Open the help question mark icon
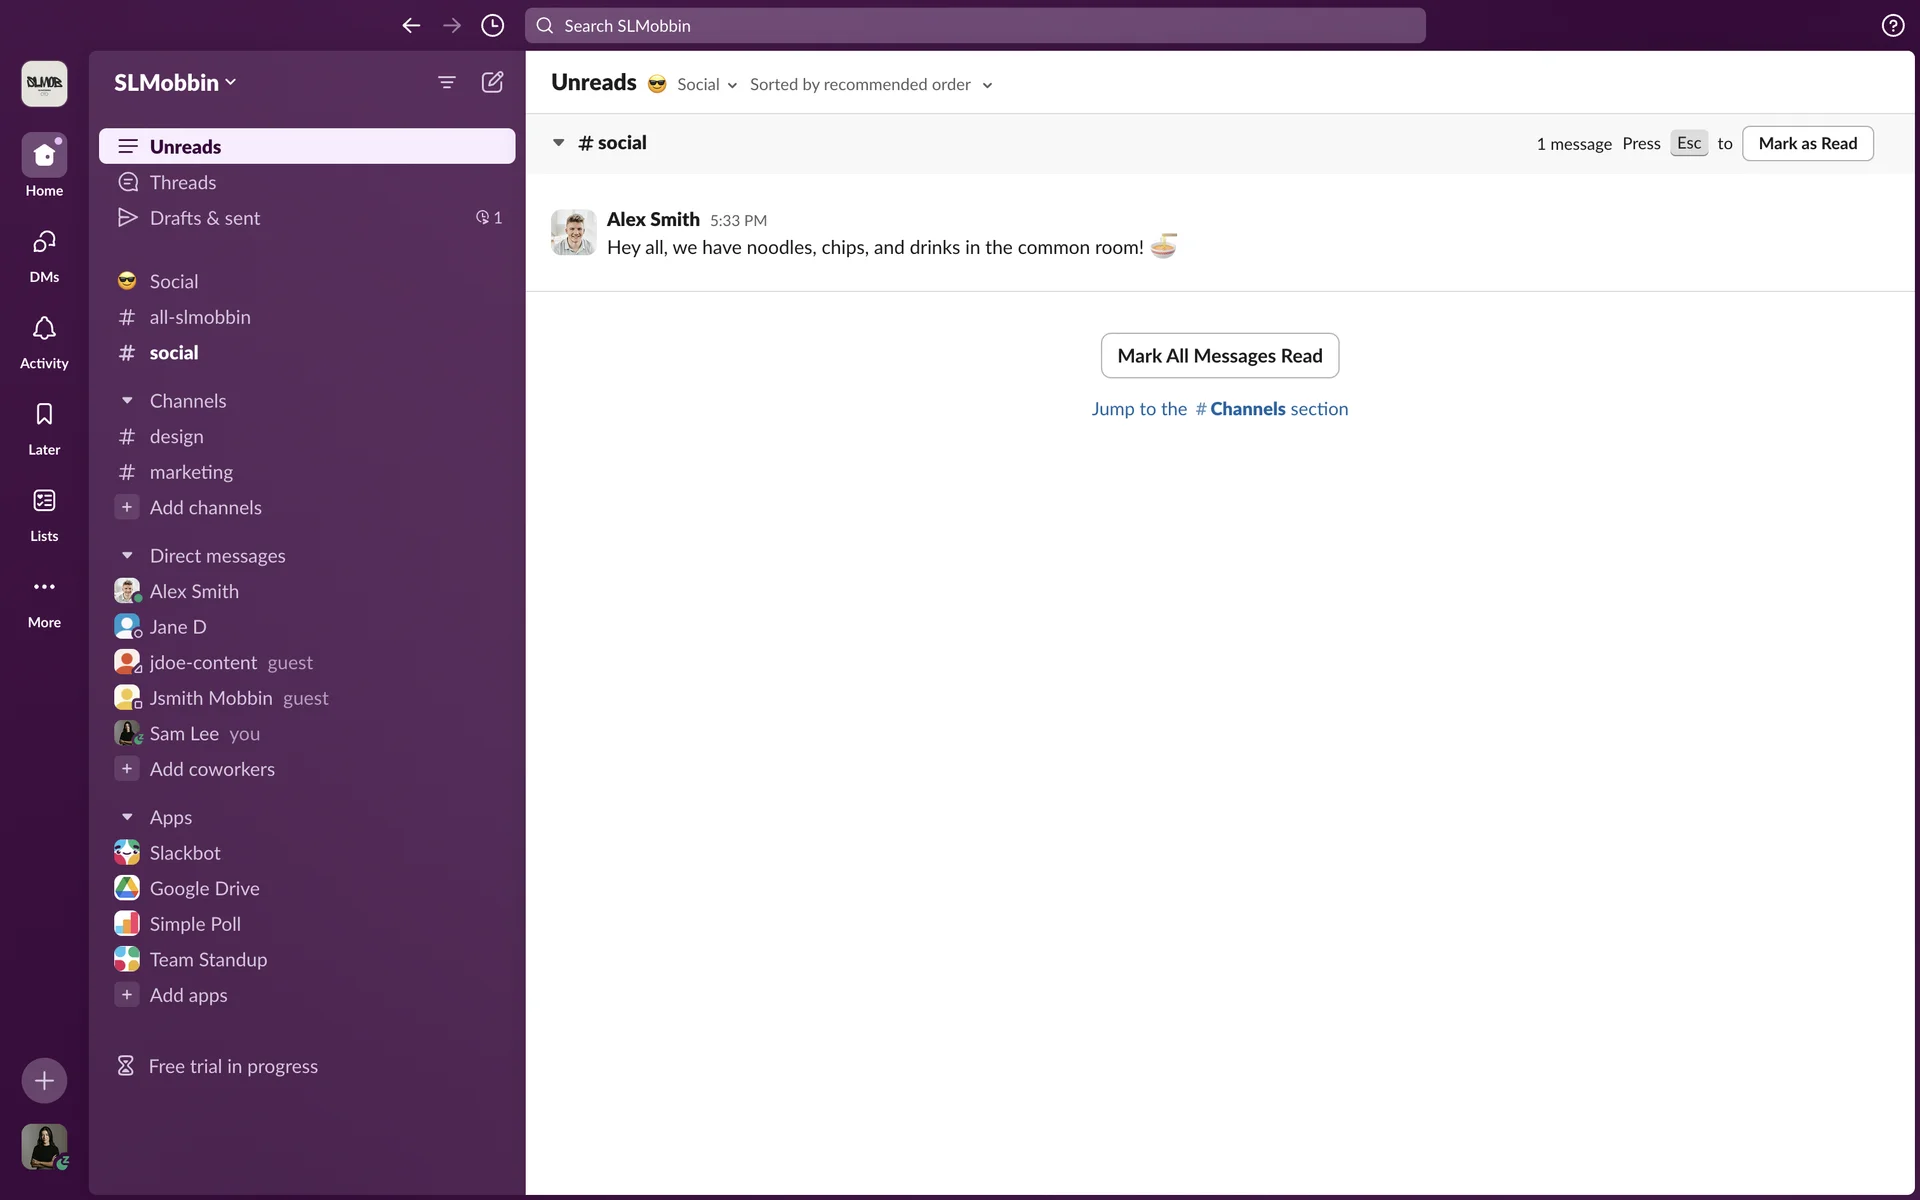Image resolution: width=1920 pixels, height=1200 pixels. click(x=1892, y=26)
